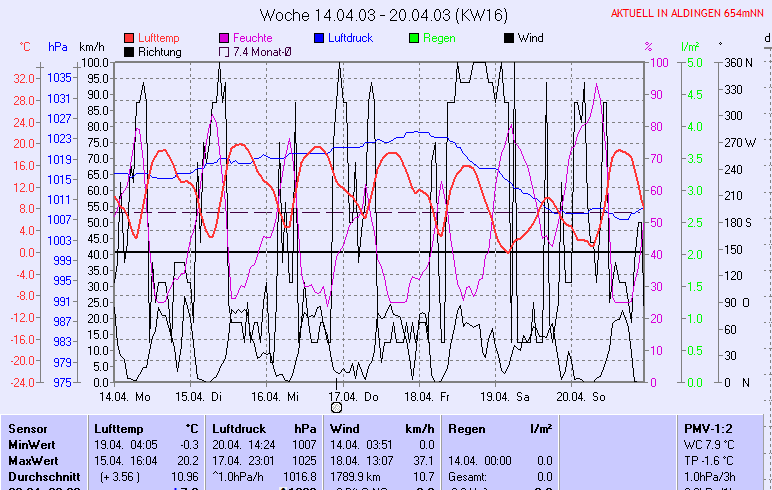
Task: Click the black Wind legend square
Action: [509, 38]
